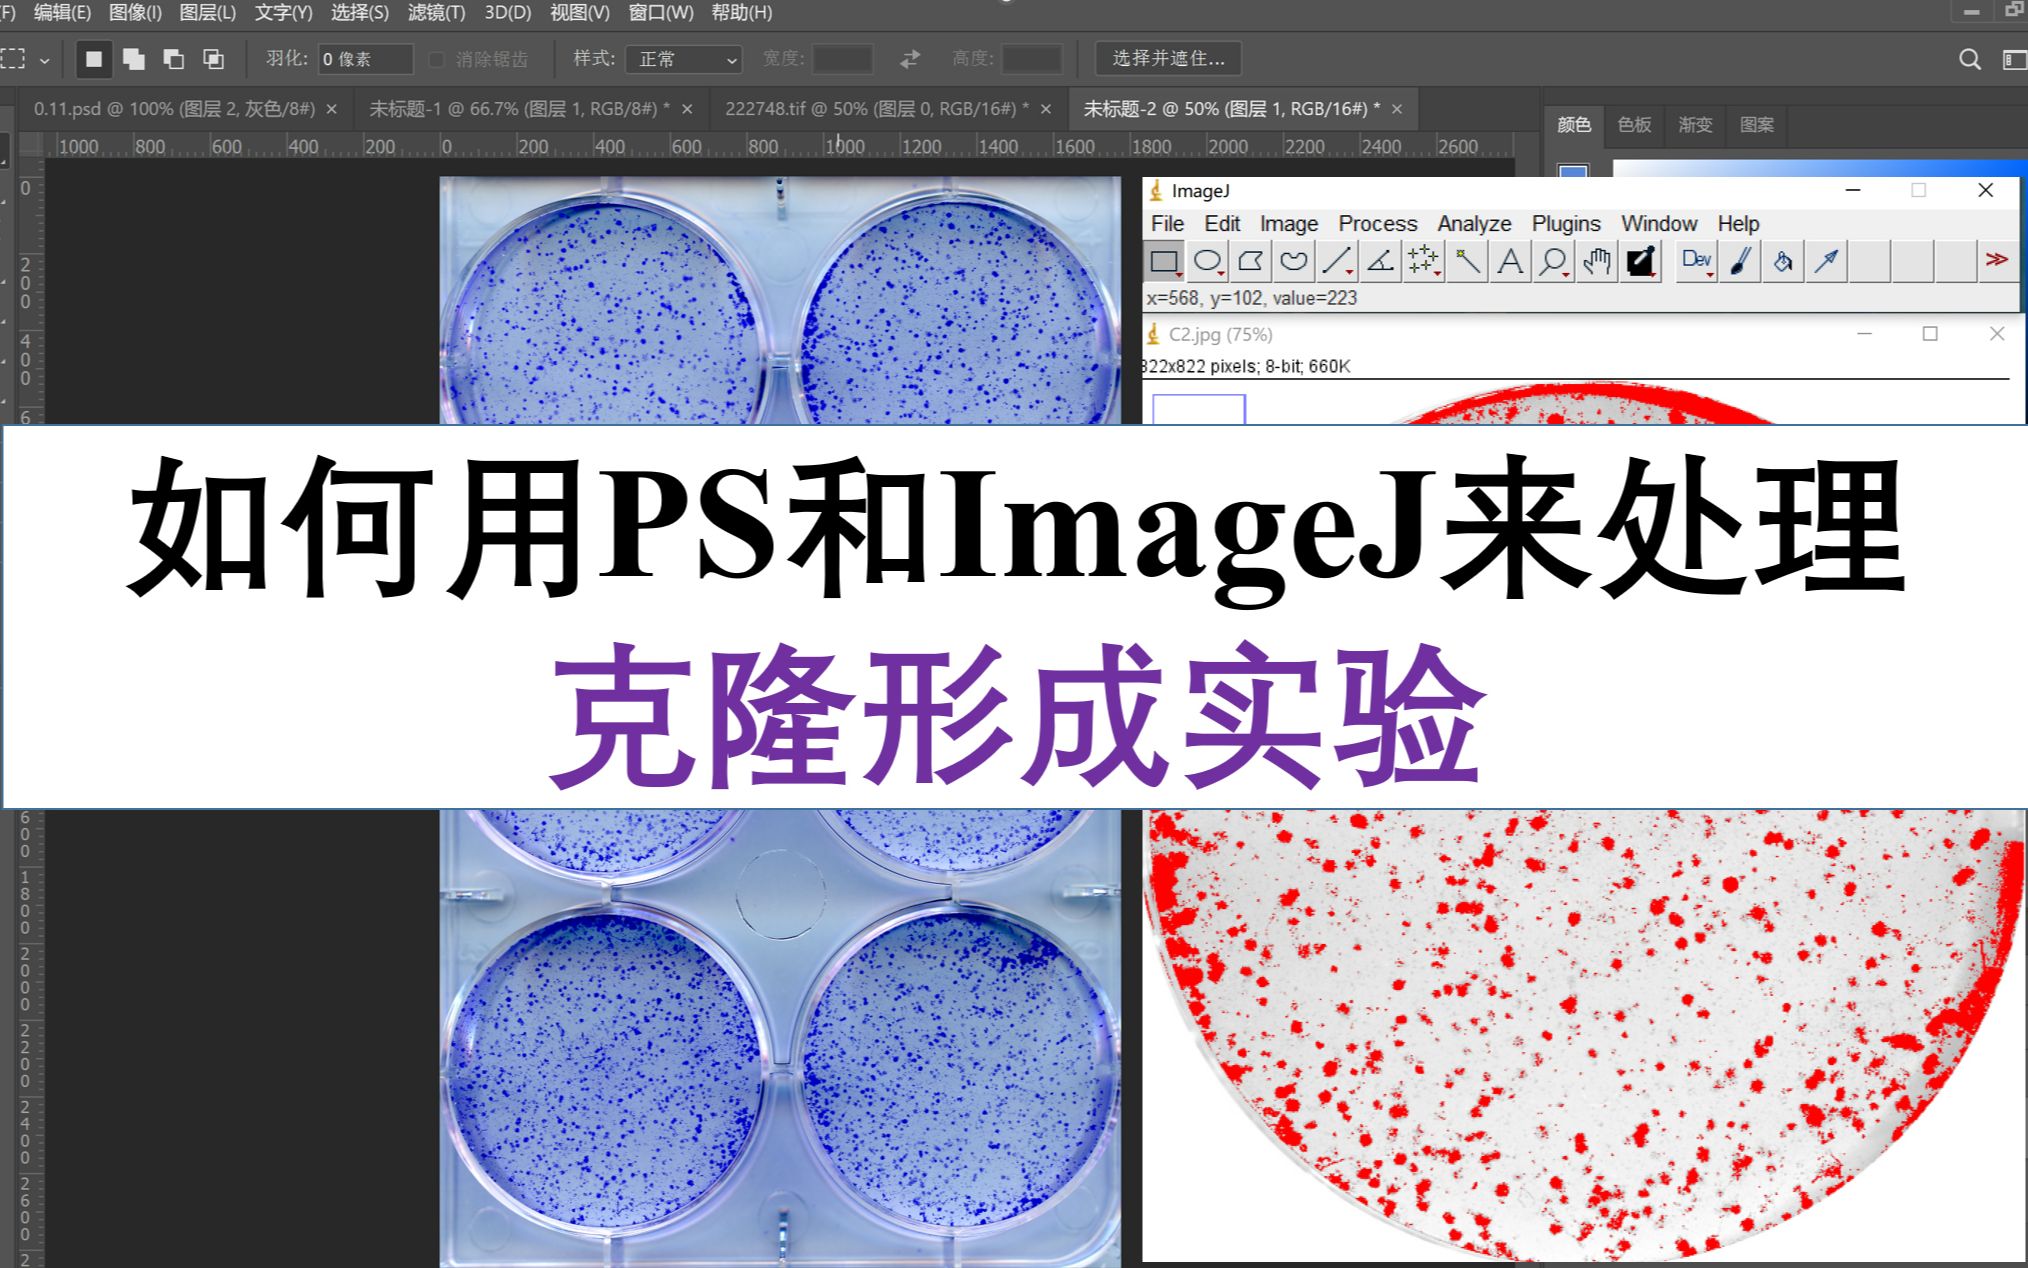Viewport: 2028px width, 1268px height.
Task: Open Photoshop 选择(S) menu
Action: point(360,13)
